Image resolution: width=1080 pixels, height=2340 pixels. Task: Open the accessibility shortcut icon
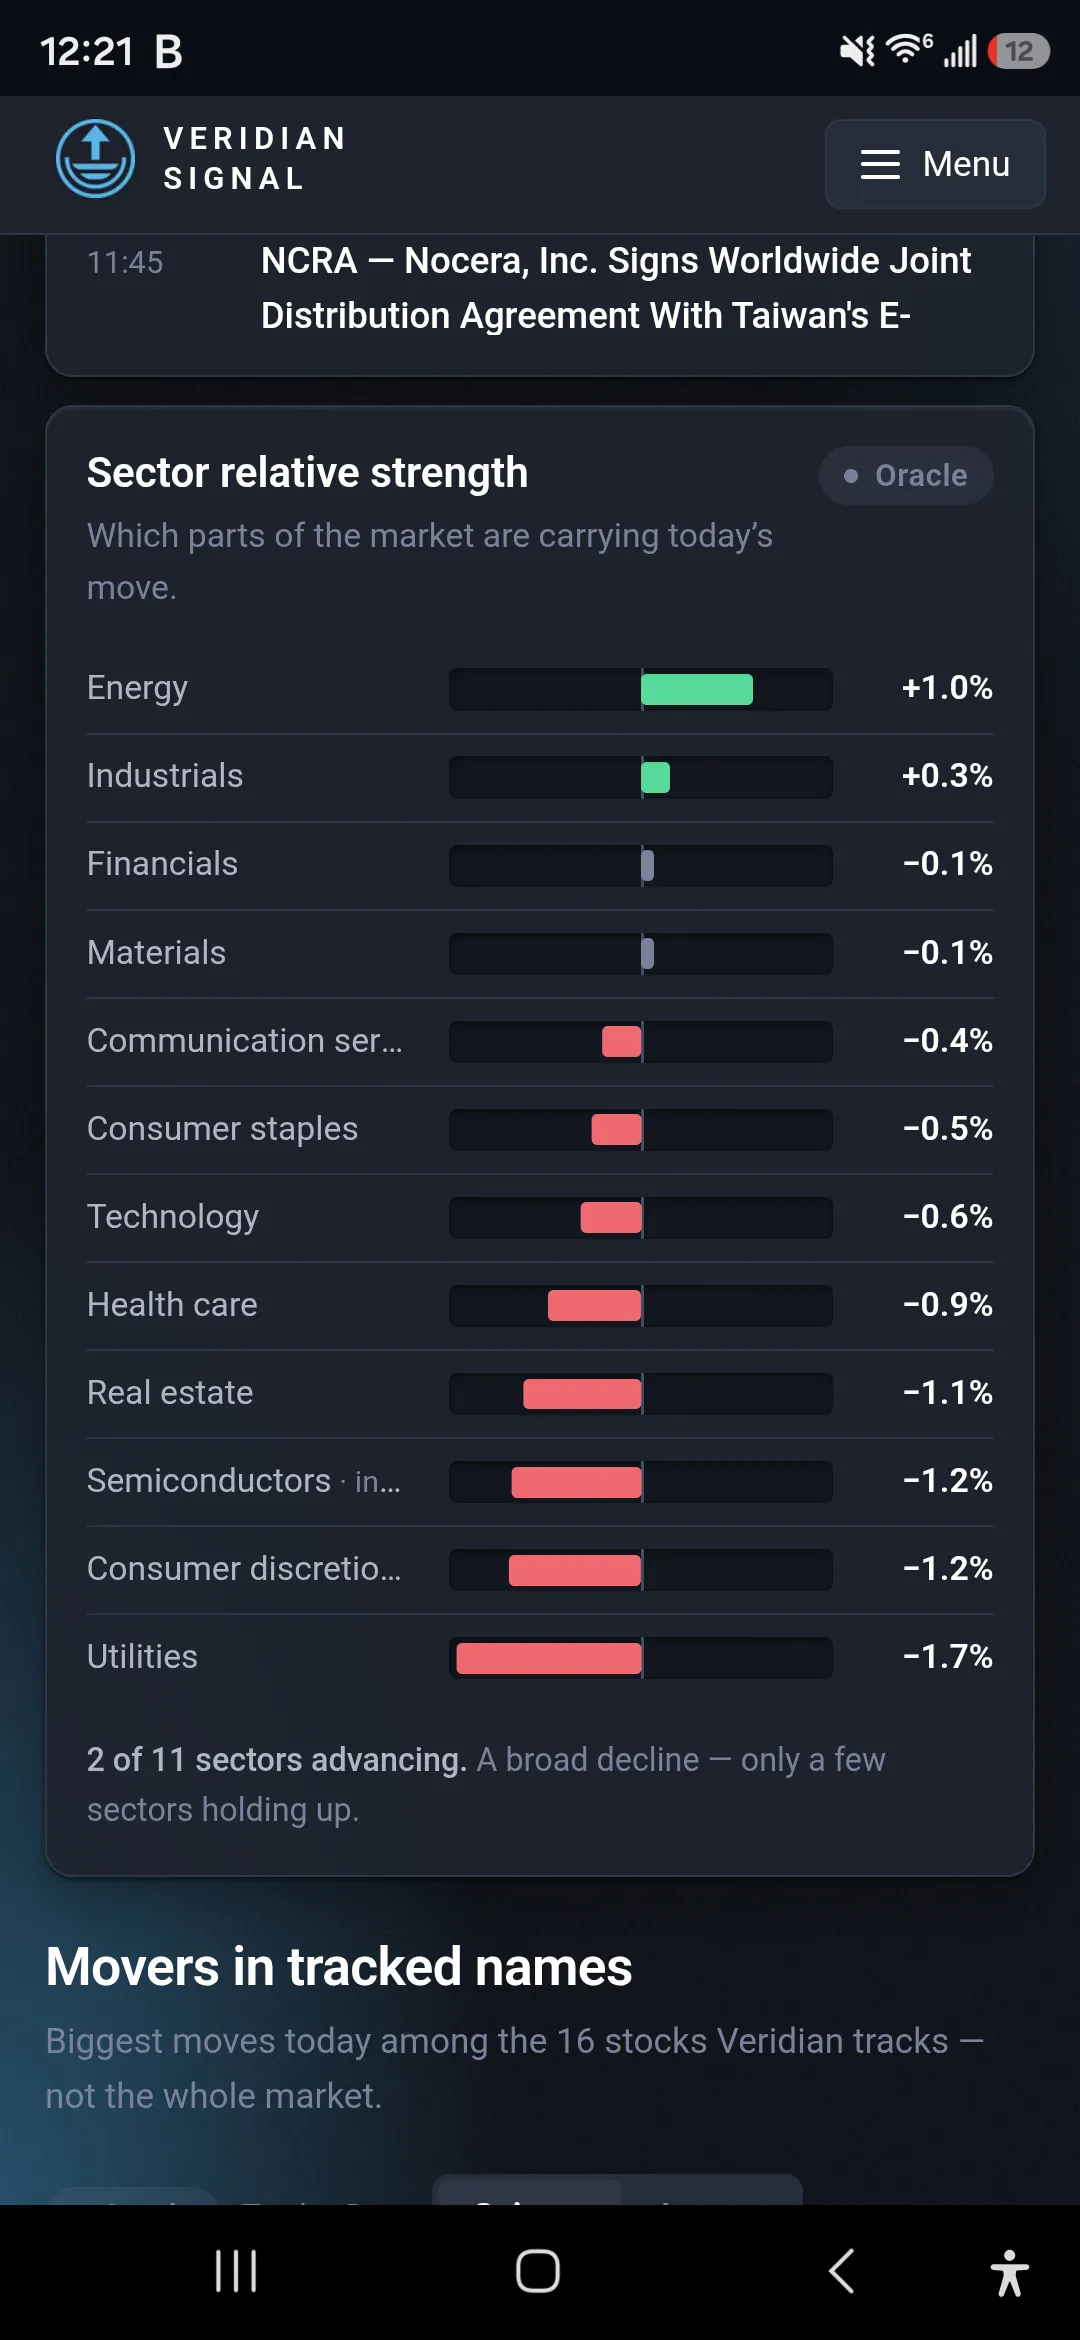point(1010,2272)
